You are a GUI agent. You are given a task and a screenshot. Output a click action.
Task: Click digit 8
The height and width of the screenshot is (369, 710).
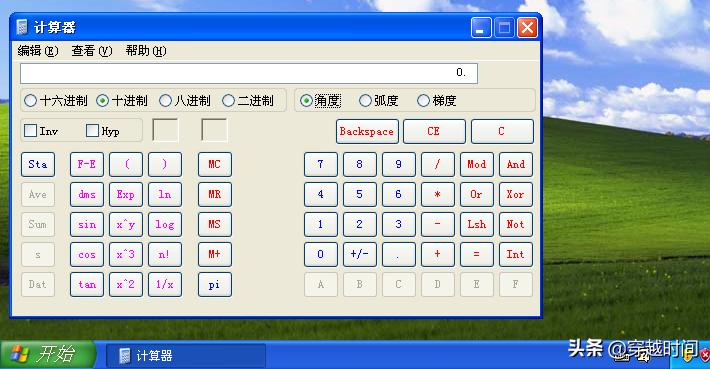coord(360,164)
